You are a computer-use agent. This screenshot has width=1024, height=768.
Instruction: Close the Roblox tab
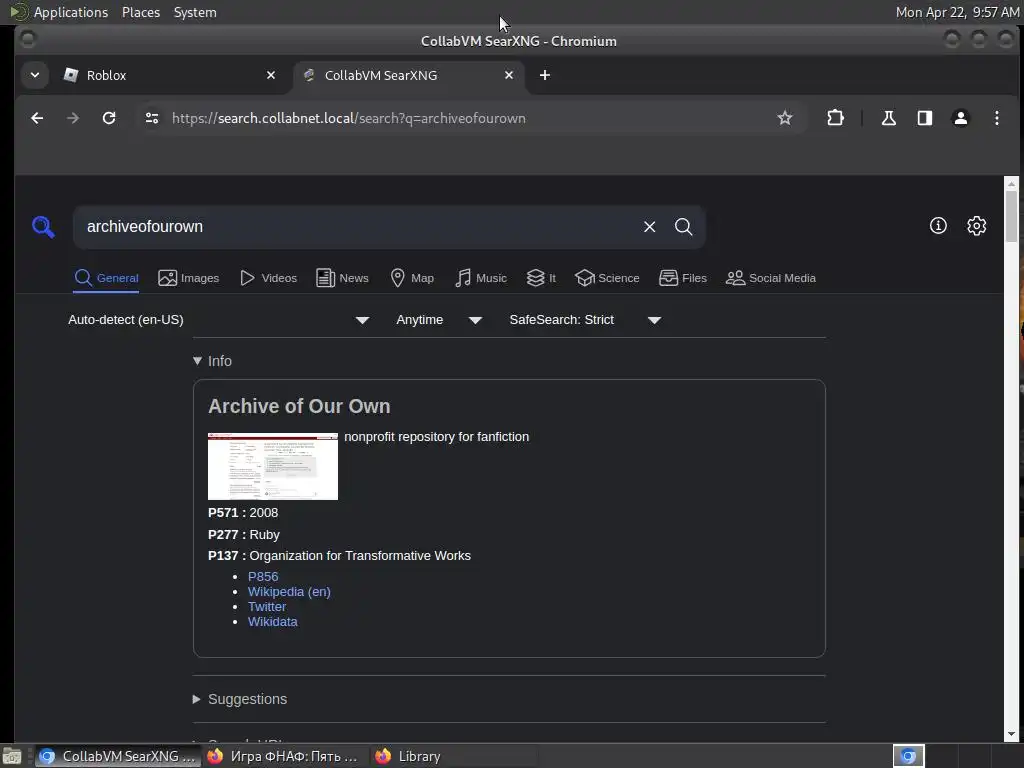click(270, 75)
